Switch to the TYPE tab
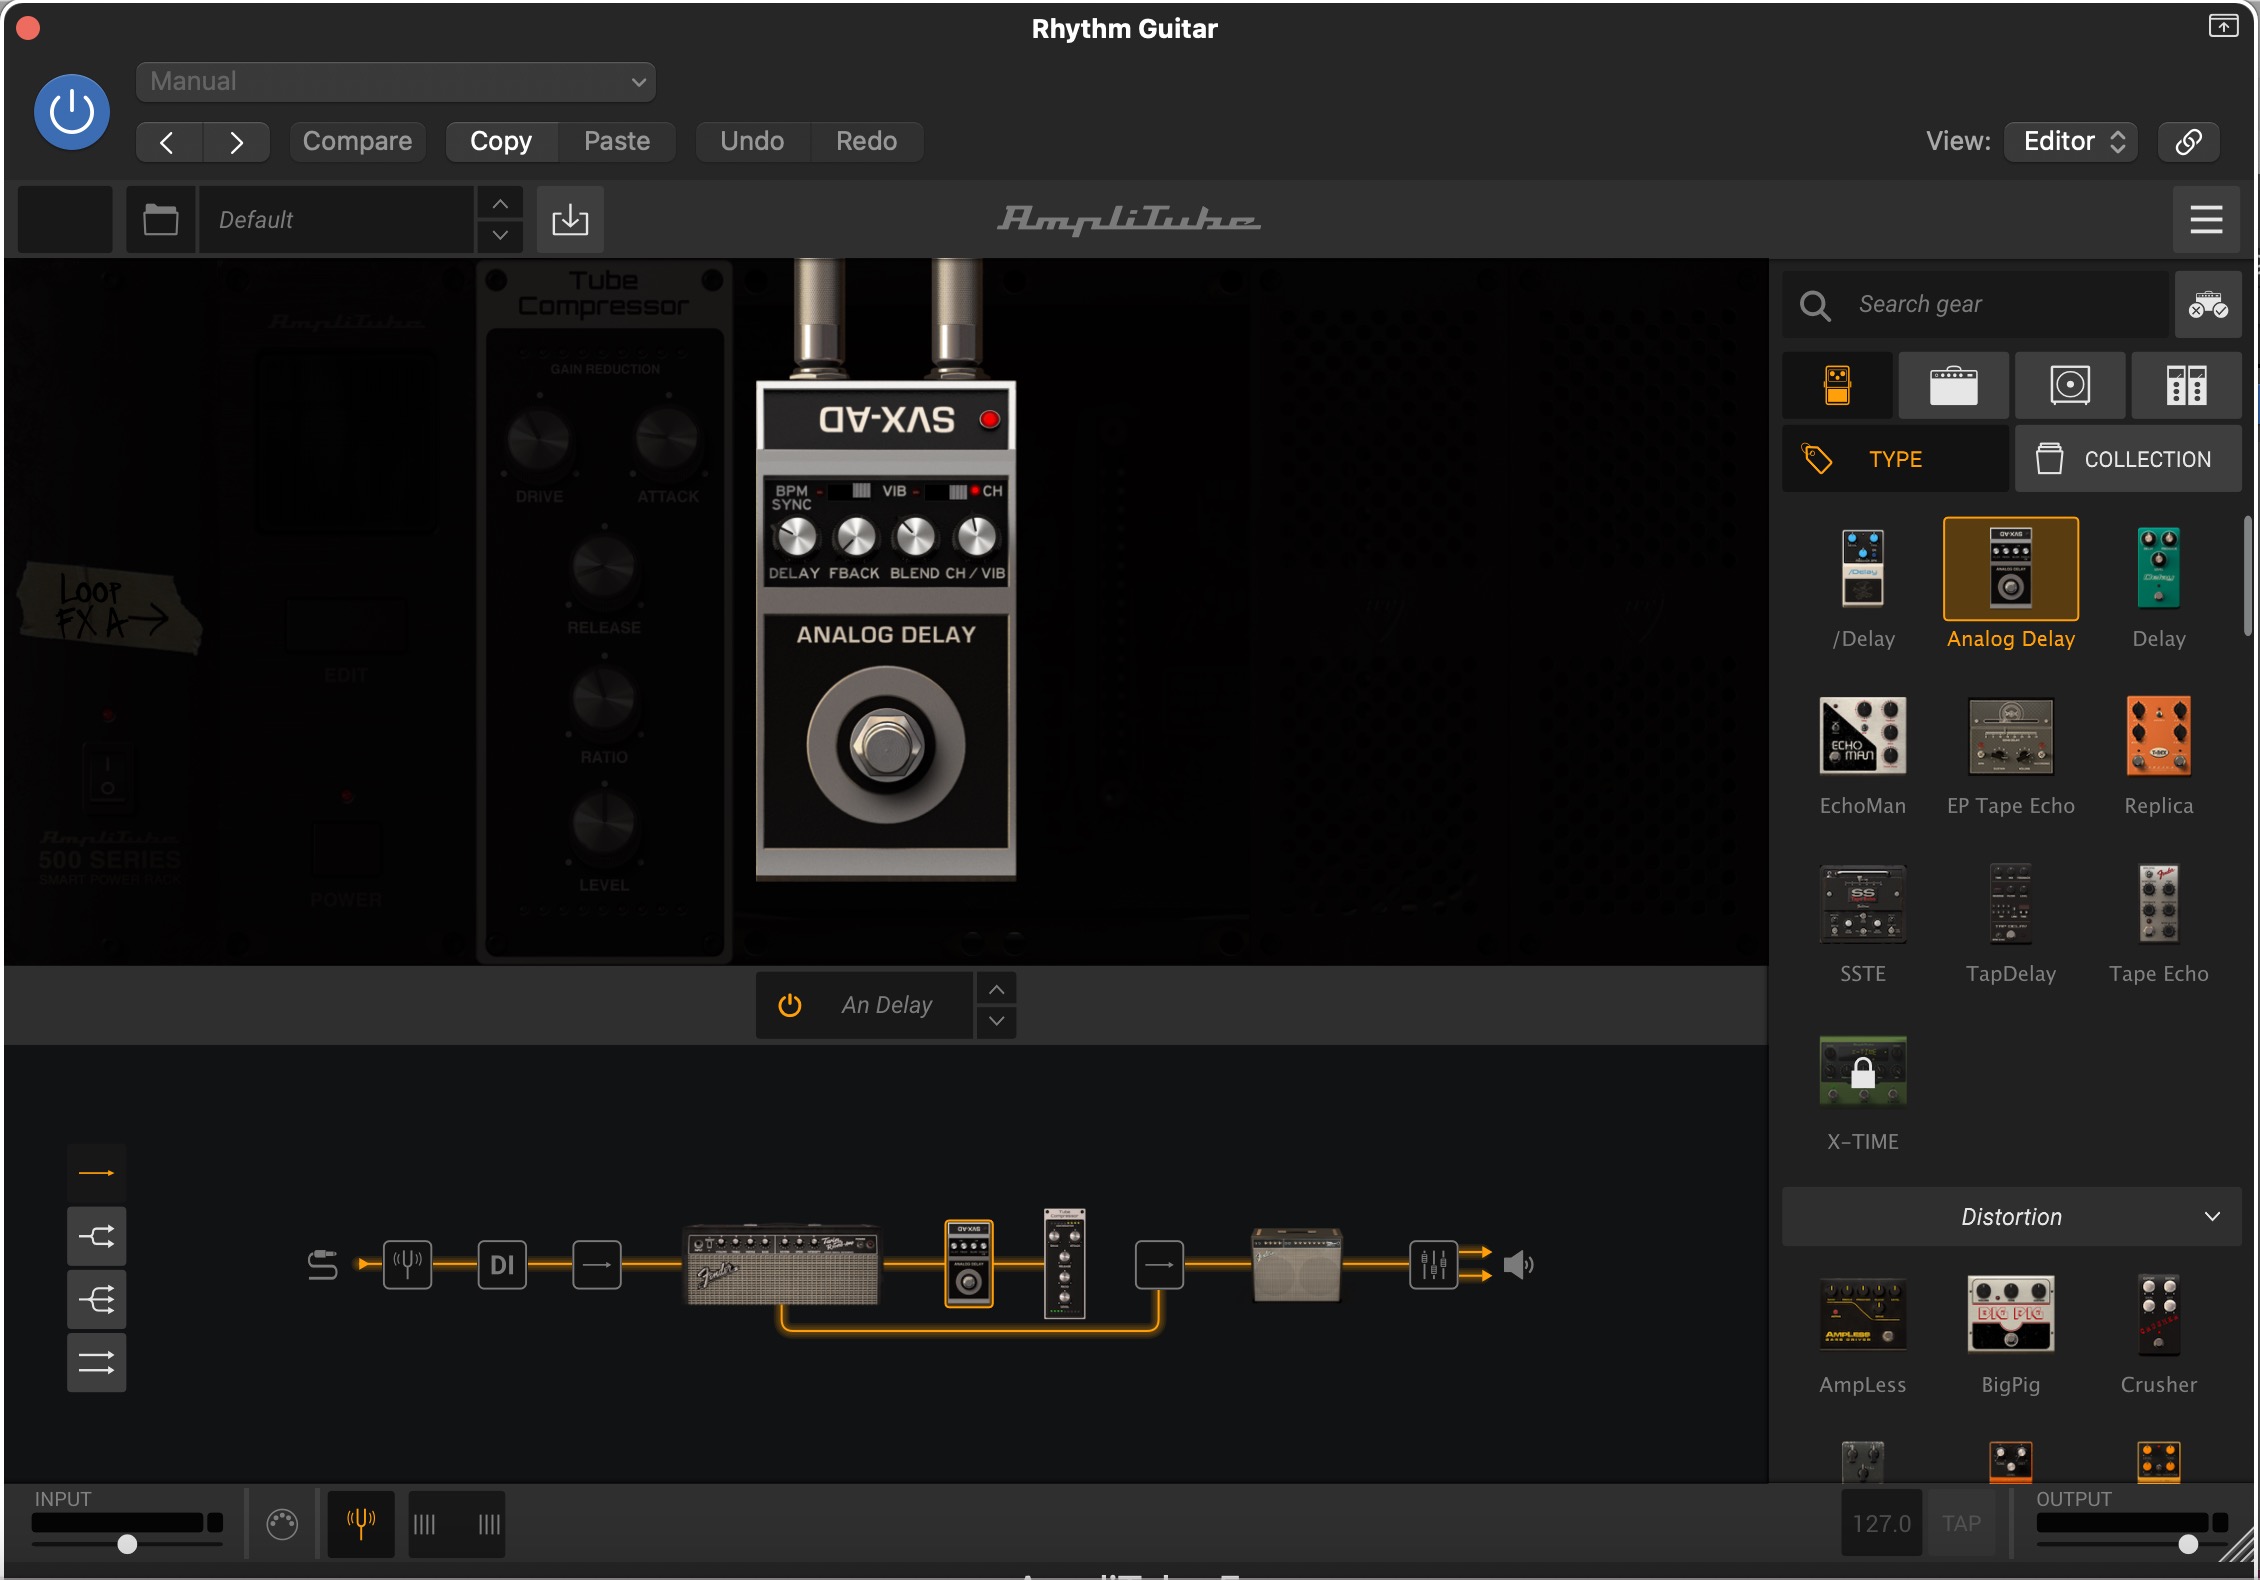Image resolution: width=2260 pixels, height=1580 pixels. (1895, 459)
